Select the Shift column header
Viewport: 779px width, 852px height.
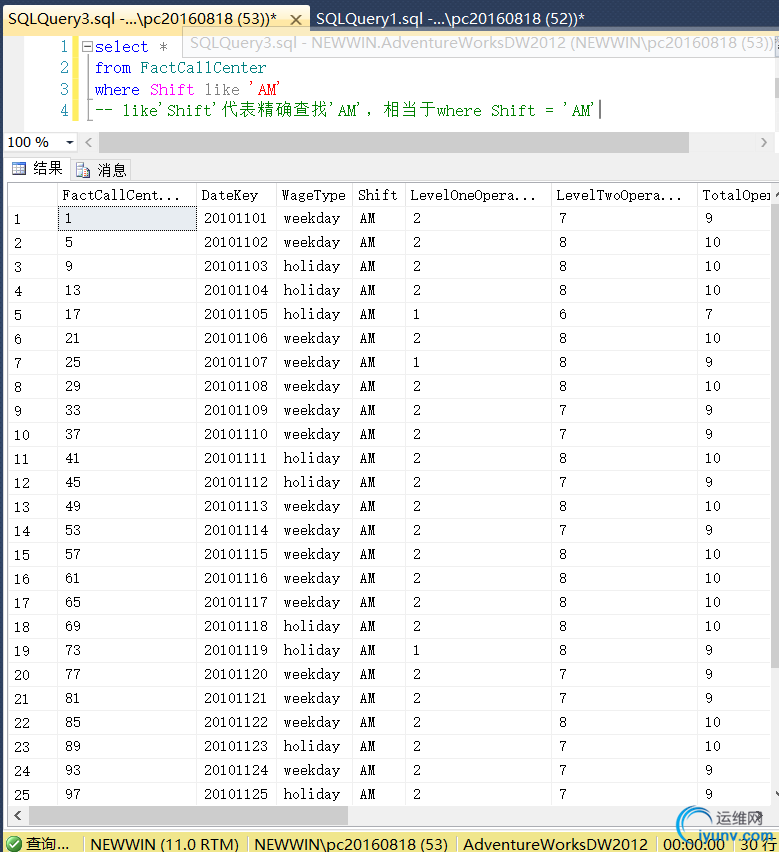tap(379, 195)
